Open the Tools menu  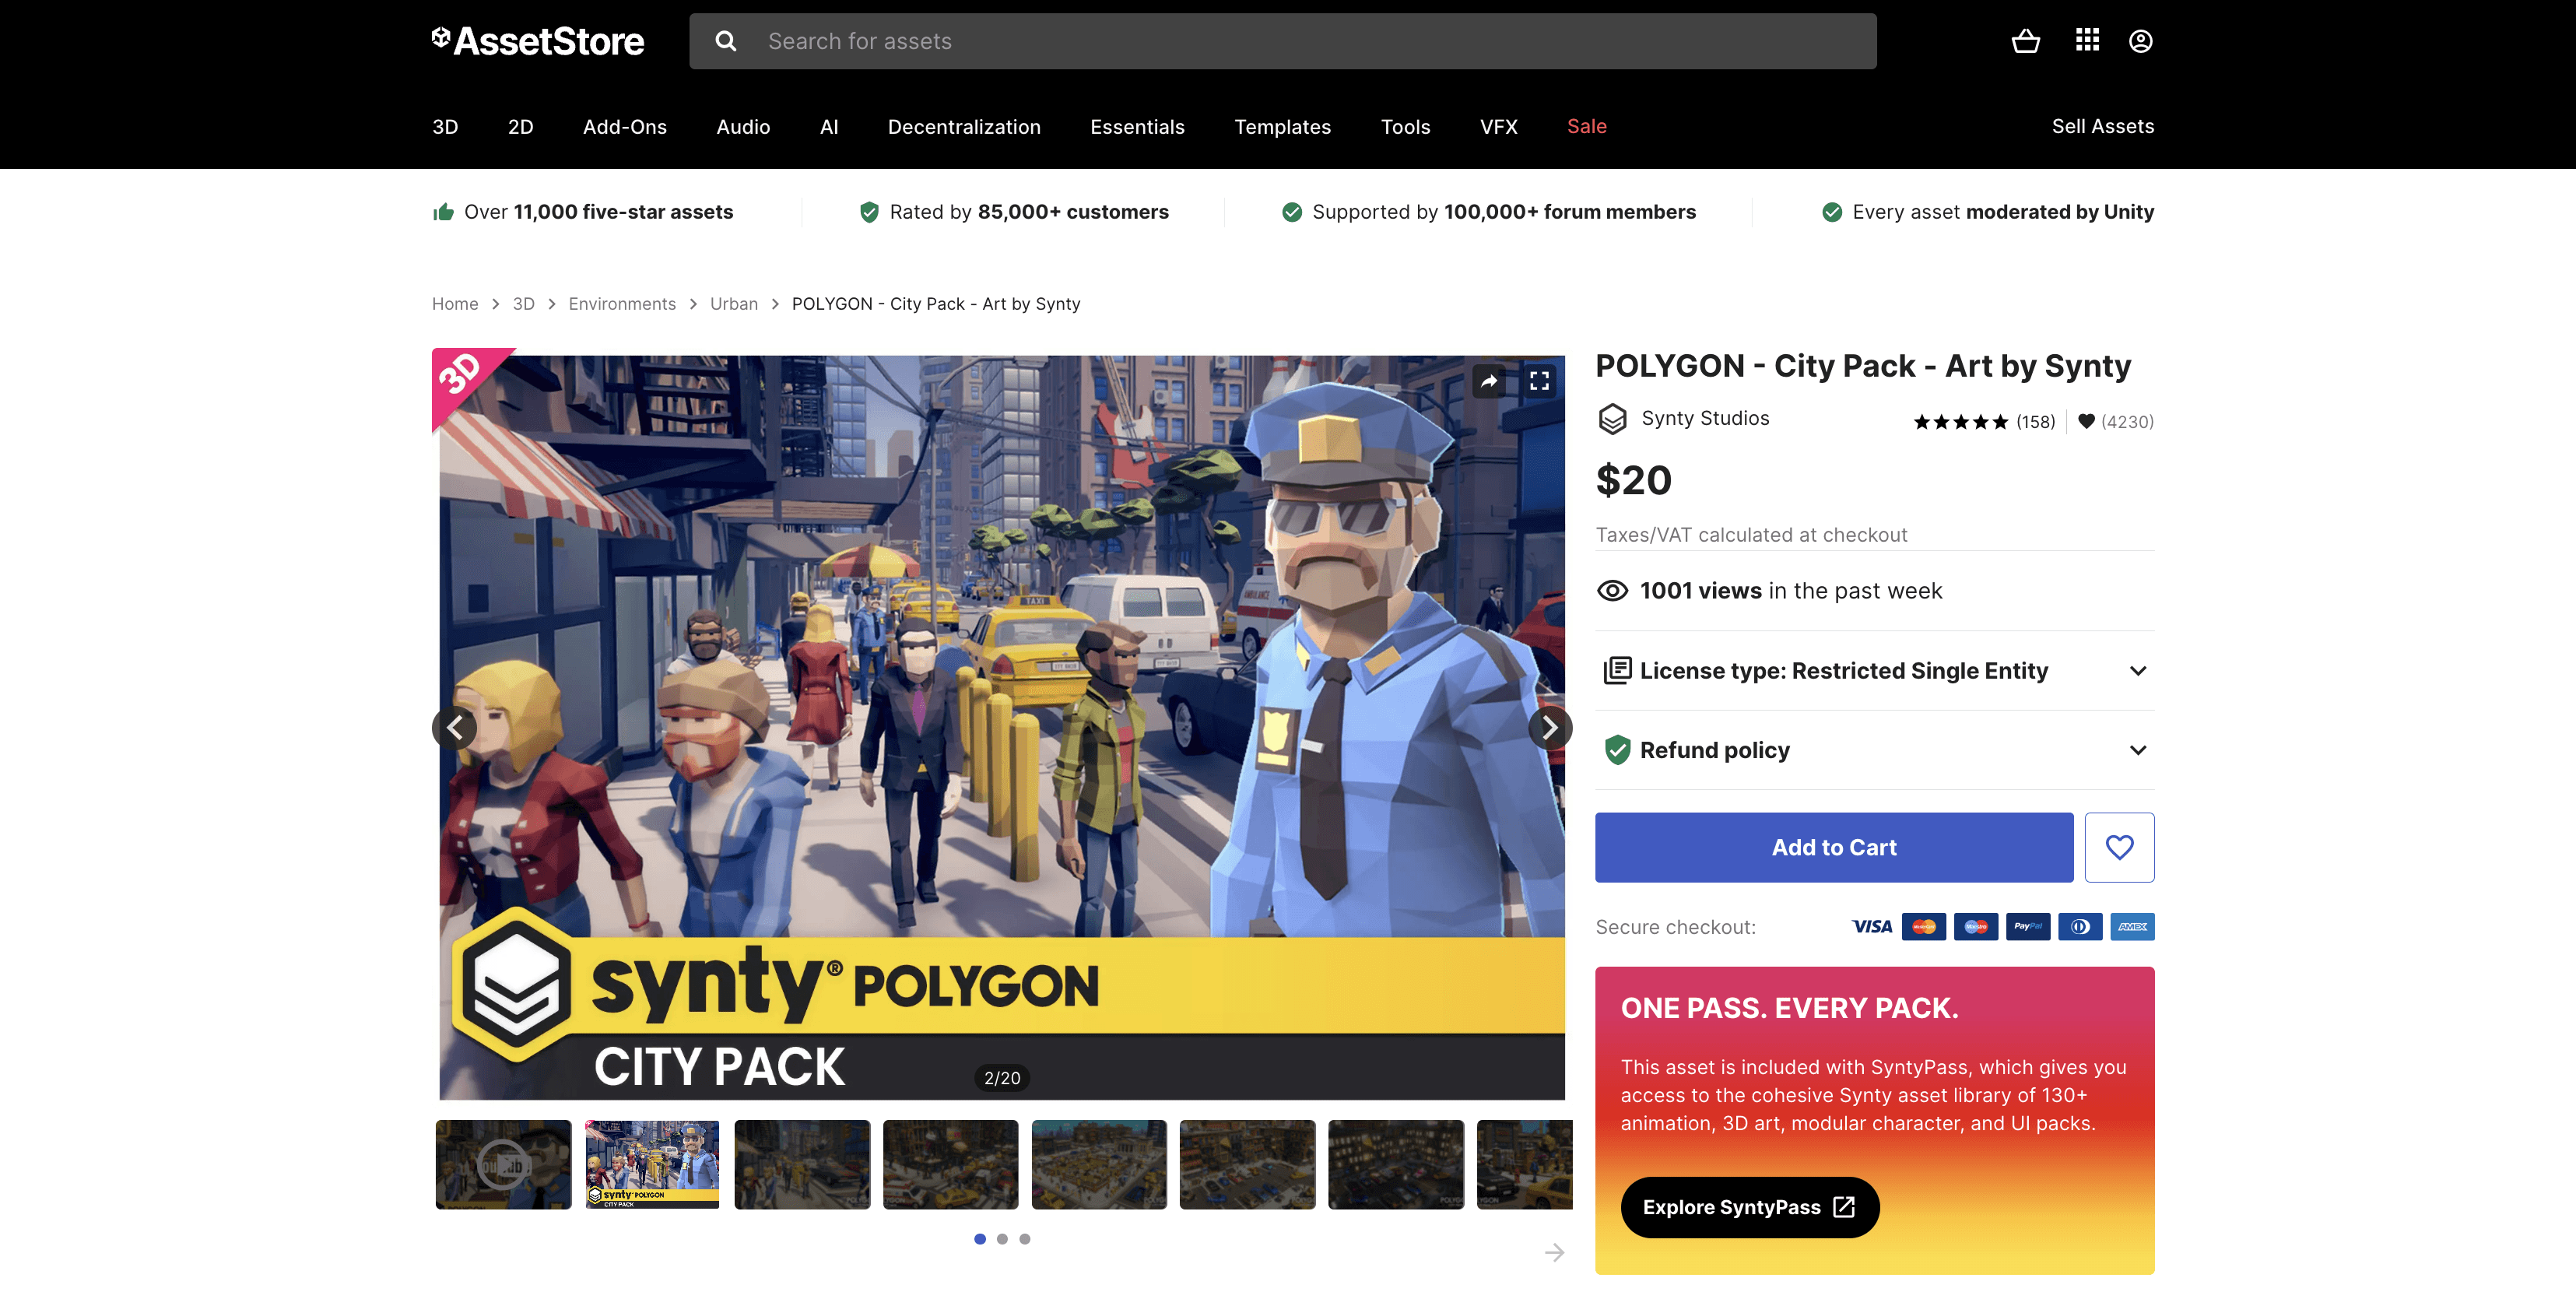[1405, 127]
